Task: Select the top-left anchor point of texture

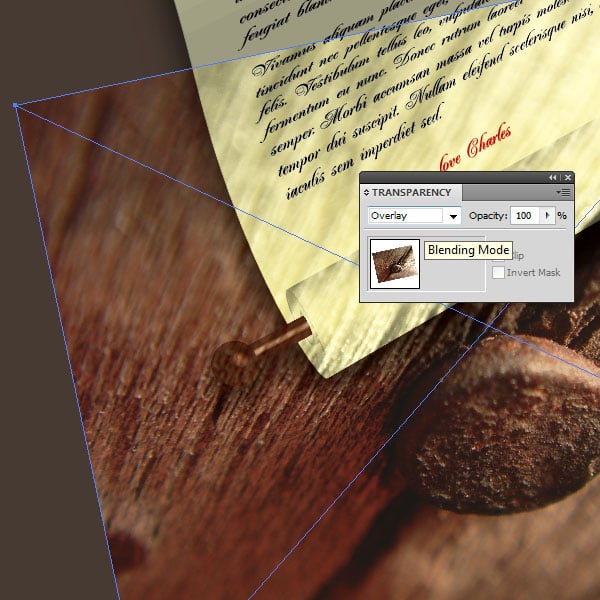Action: tap(15, 104)
